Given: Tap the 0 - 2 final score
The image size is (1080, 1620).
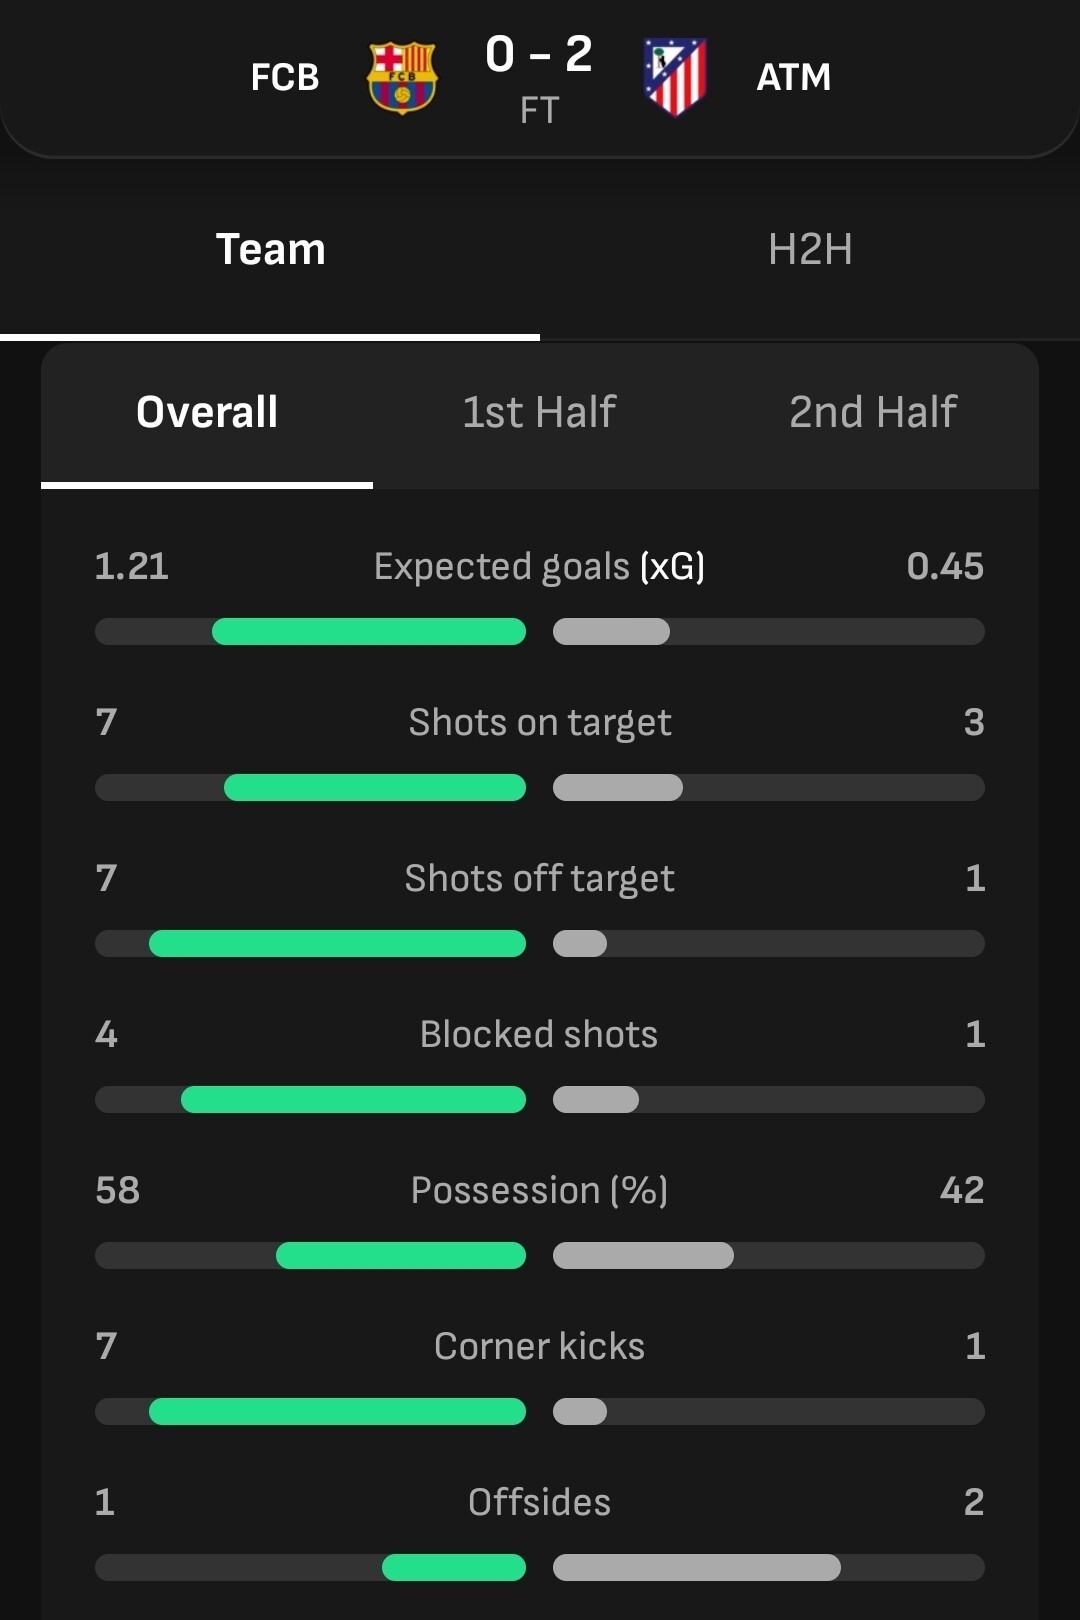Looking at the screenshot, I should (539, 54).
